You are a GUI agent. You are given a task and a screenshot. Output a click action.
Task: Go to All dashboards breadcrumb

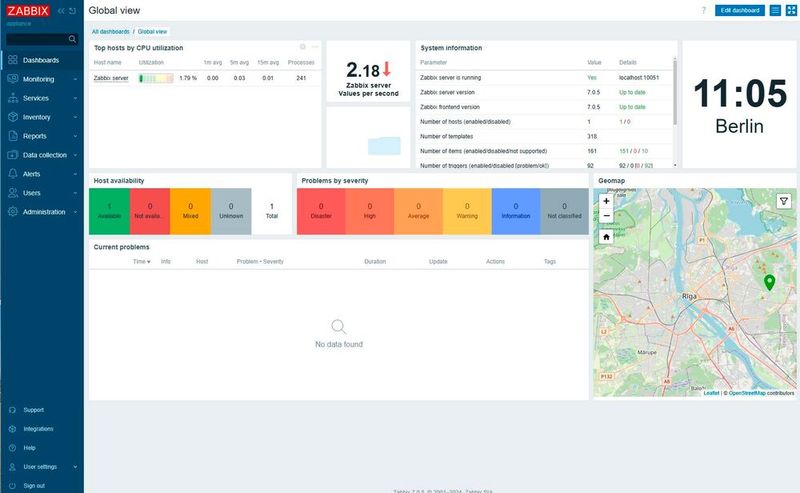tap(111, 32)
